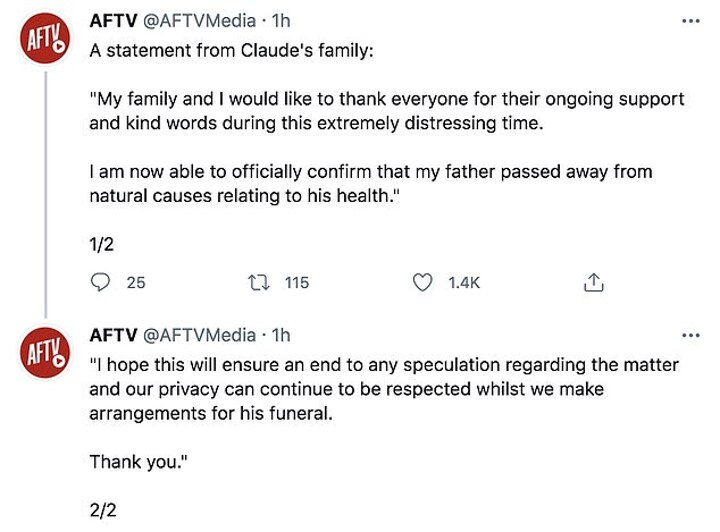Open more options on second tweet
The height and width of the screenshot is (532, 720).
(x=690, y=335)
